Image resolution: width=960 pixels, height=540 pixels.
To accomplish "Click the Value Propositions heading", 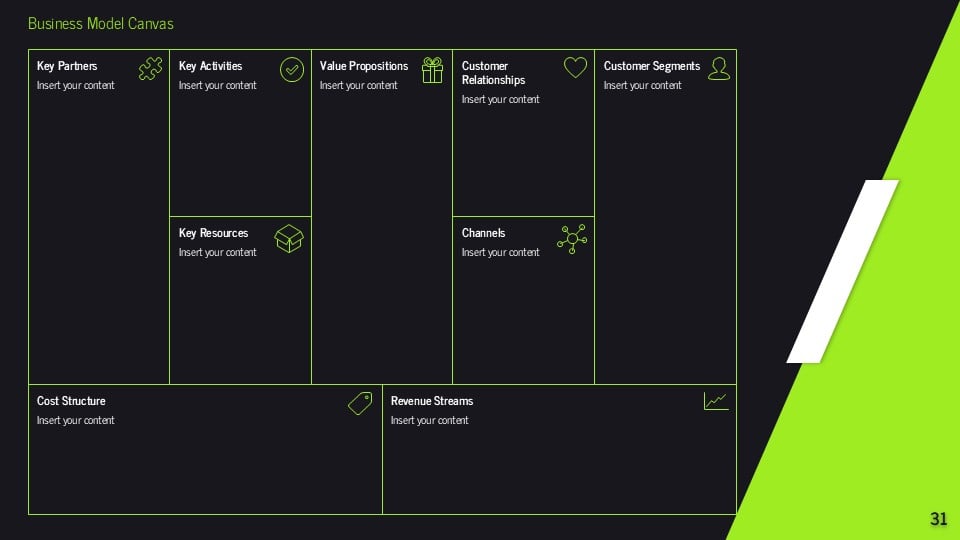I will [x=364, y=66].
